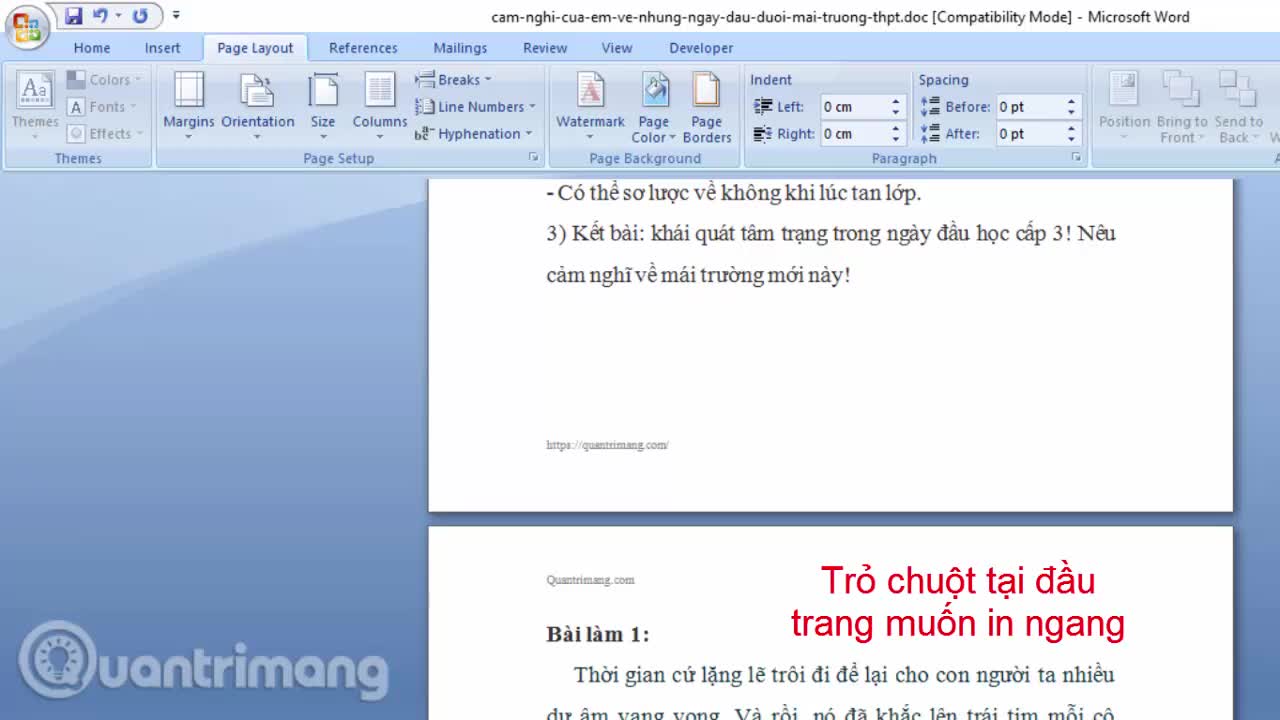The height and width of the screenshot is (720, 1280).
Task: Select the Page Layout tab
Action: [255, 48]
